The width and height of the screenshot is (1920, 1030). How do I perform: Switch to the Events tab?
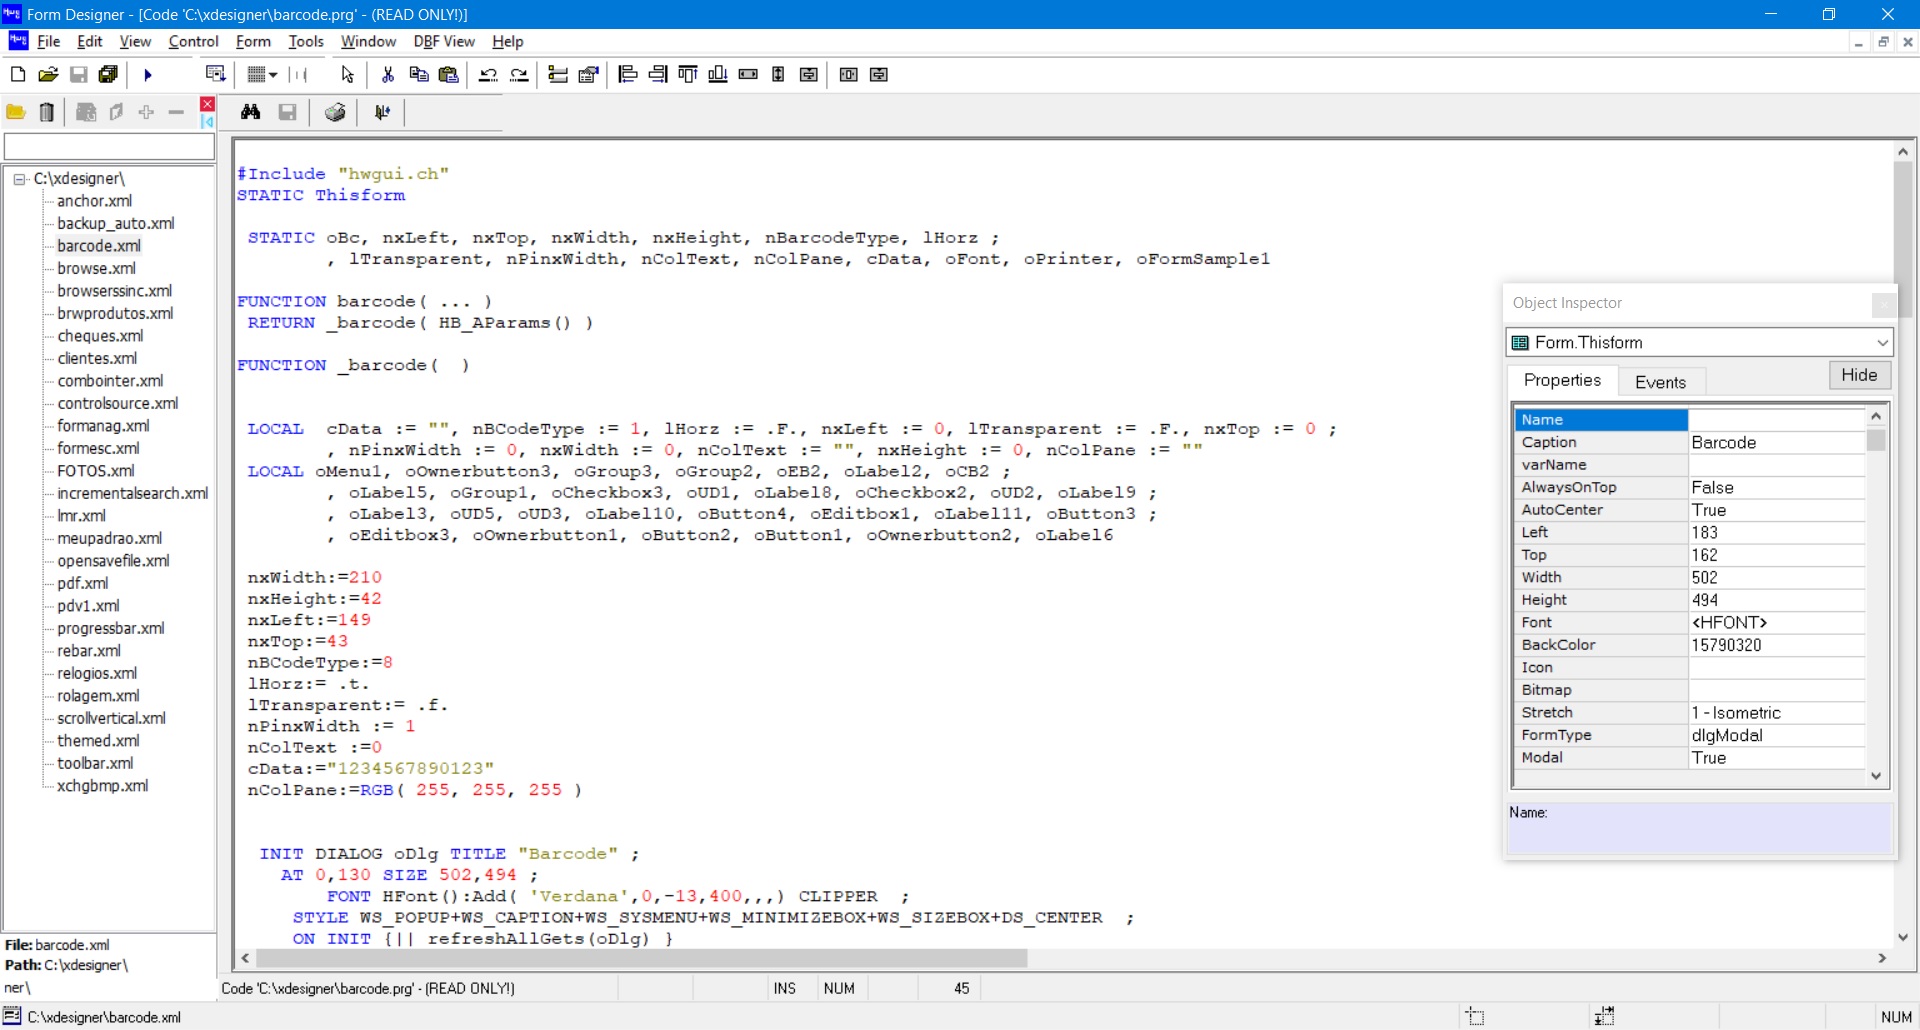(x=1660, y=382)
